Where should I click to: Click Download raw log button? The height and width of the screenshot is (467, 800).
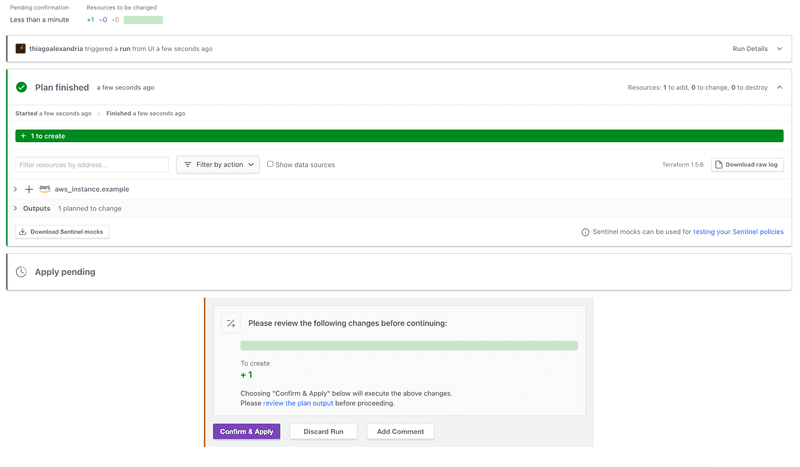[x=747, y=164]
